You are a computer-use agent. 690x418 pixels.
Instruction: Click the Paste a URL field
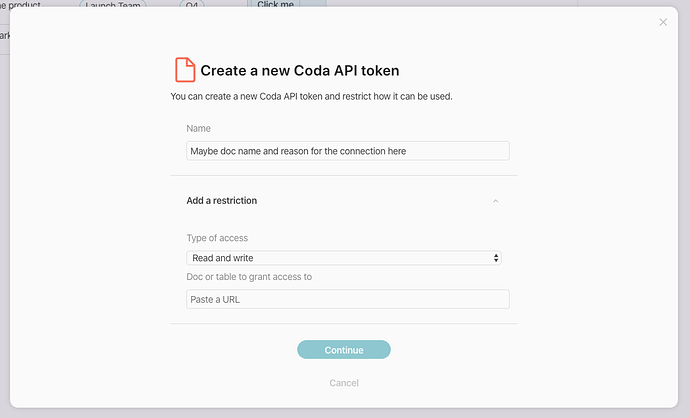pos(347,299)
